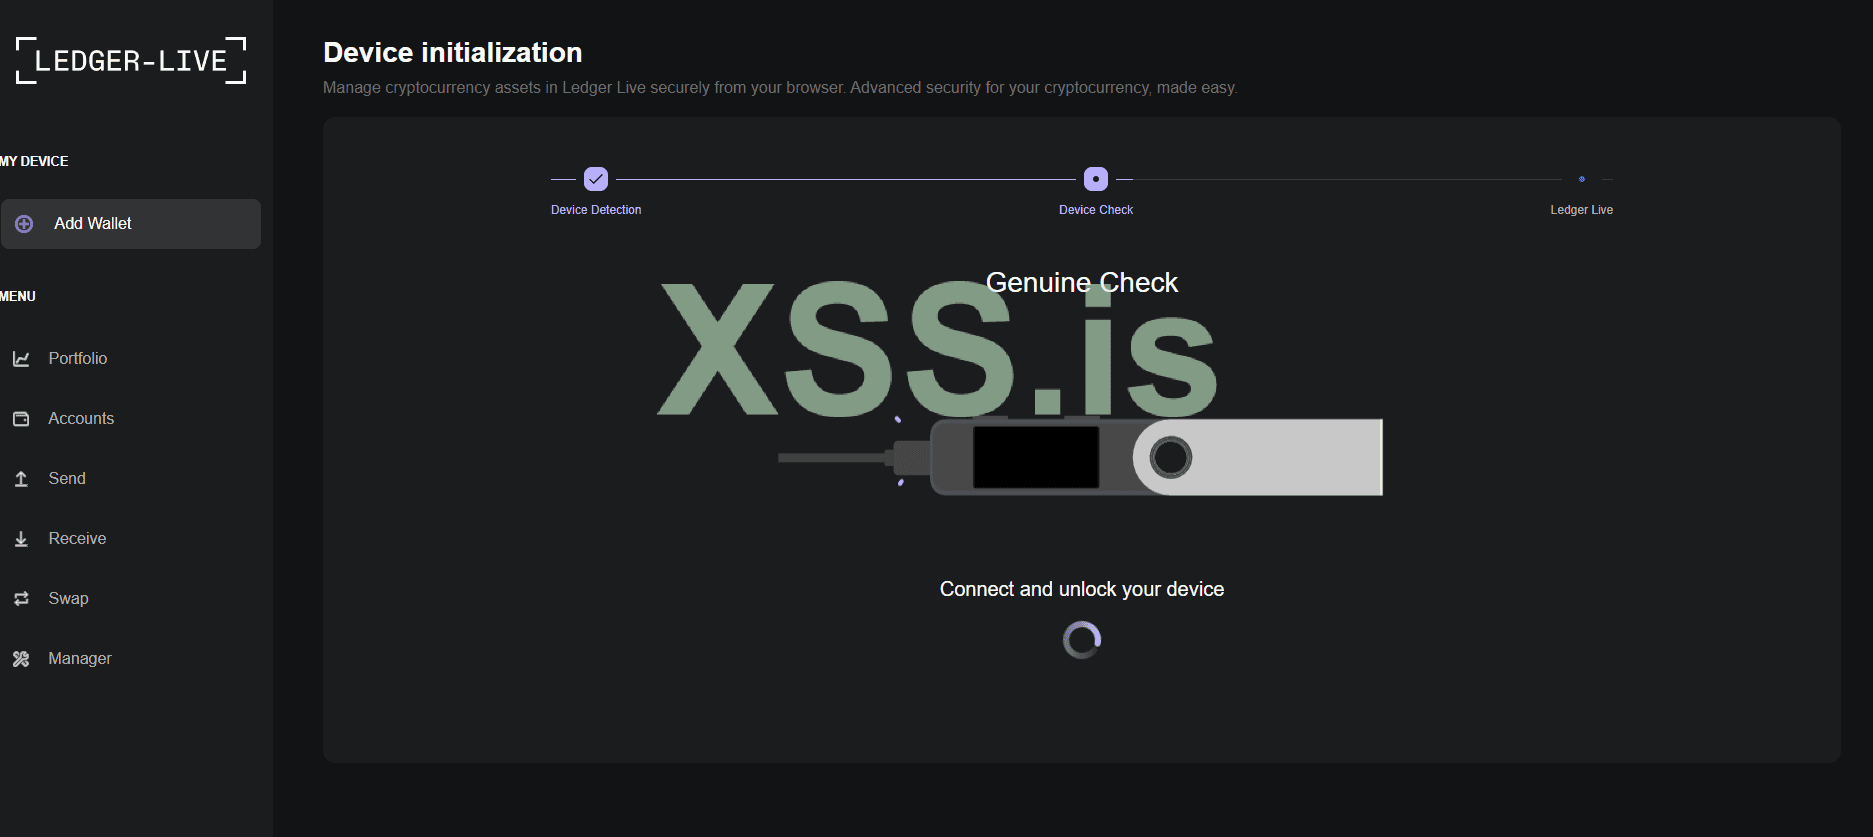Click the MY DEVICE section label
This screenshot has height=837, width=1873.
pos(34,161)
